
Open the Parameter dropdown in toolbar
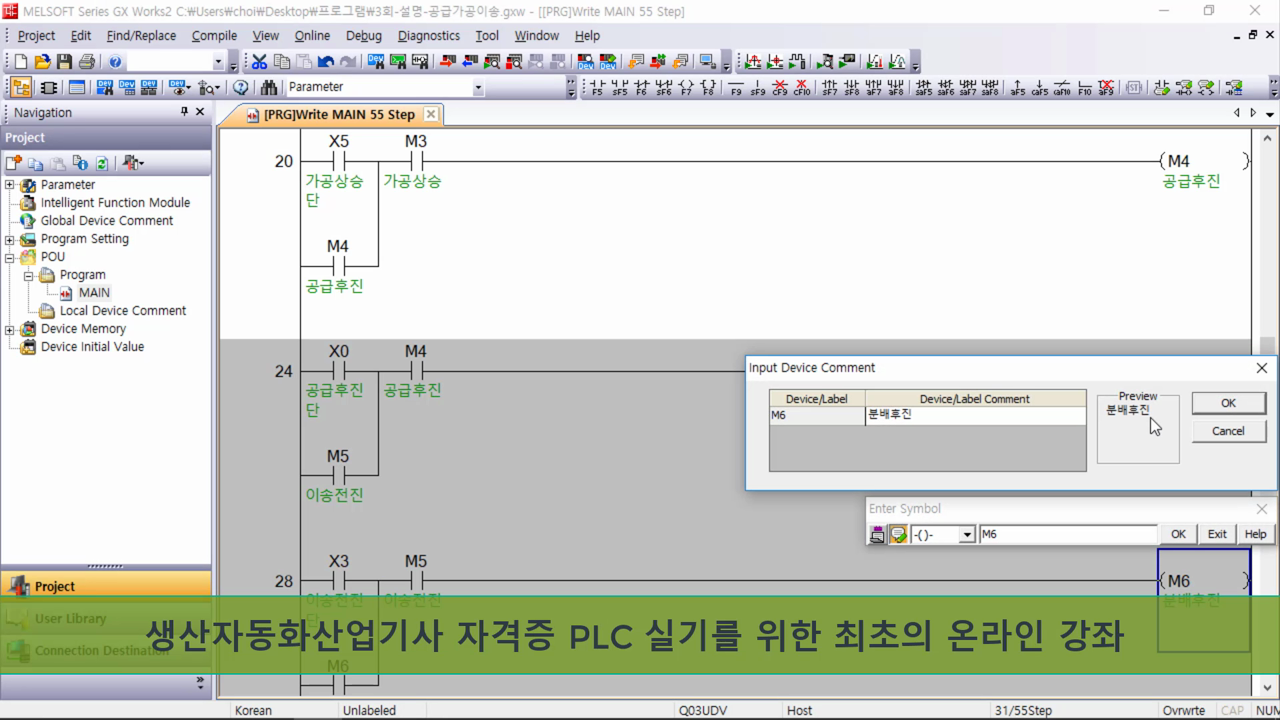coord(478,87)
